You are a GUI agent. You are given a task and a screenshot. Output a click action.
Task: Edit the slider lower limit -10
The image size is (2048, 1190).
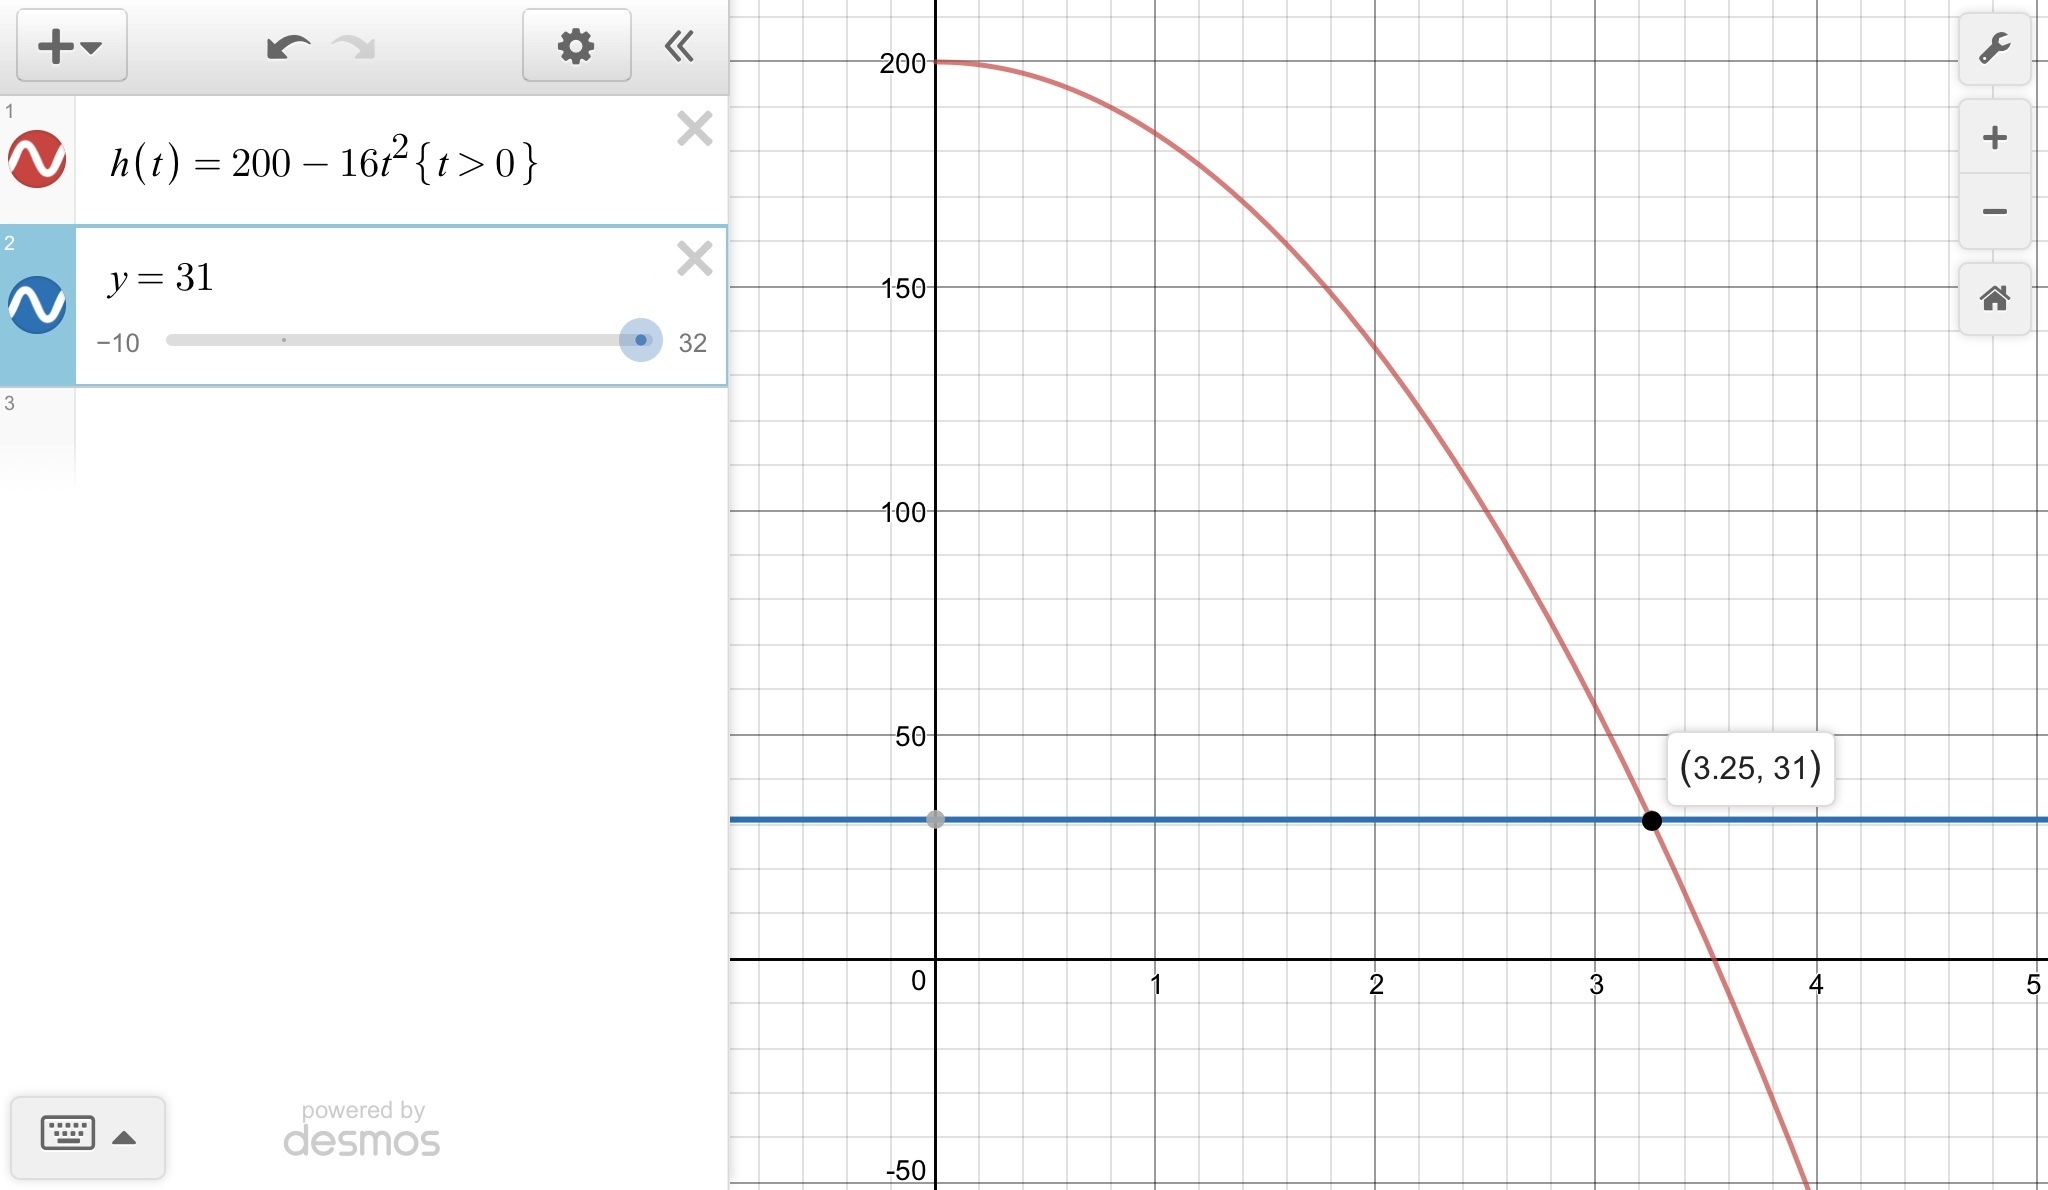tap(118, 343)
